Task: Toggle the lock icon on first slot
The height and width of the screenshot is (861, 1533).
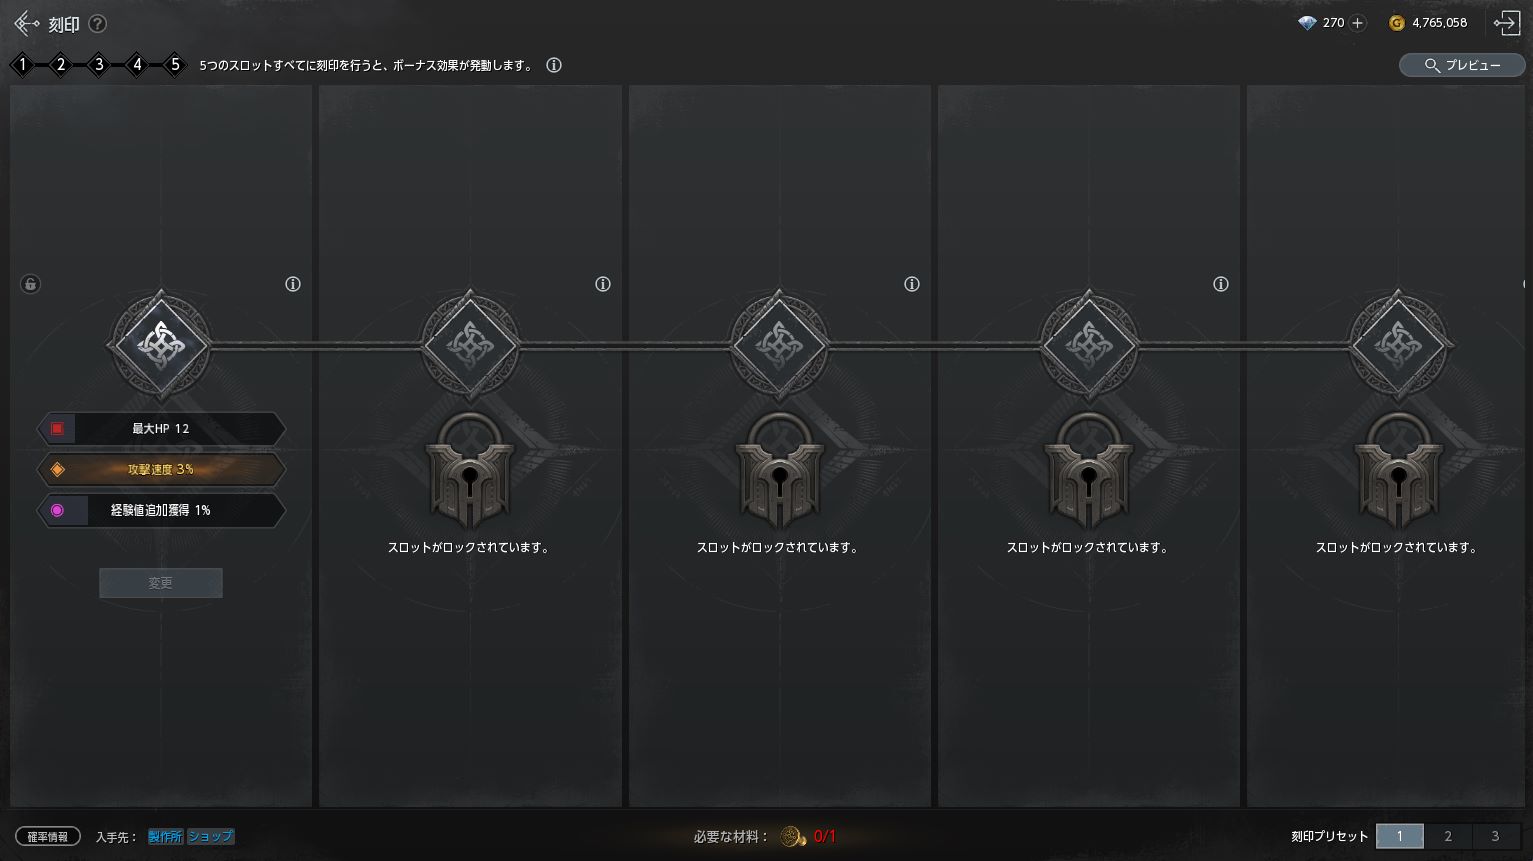Action: pyautogui.click(x=30, y=284)
